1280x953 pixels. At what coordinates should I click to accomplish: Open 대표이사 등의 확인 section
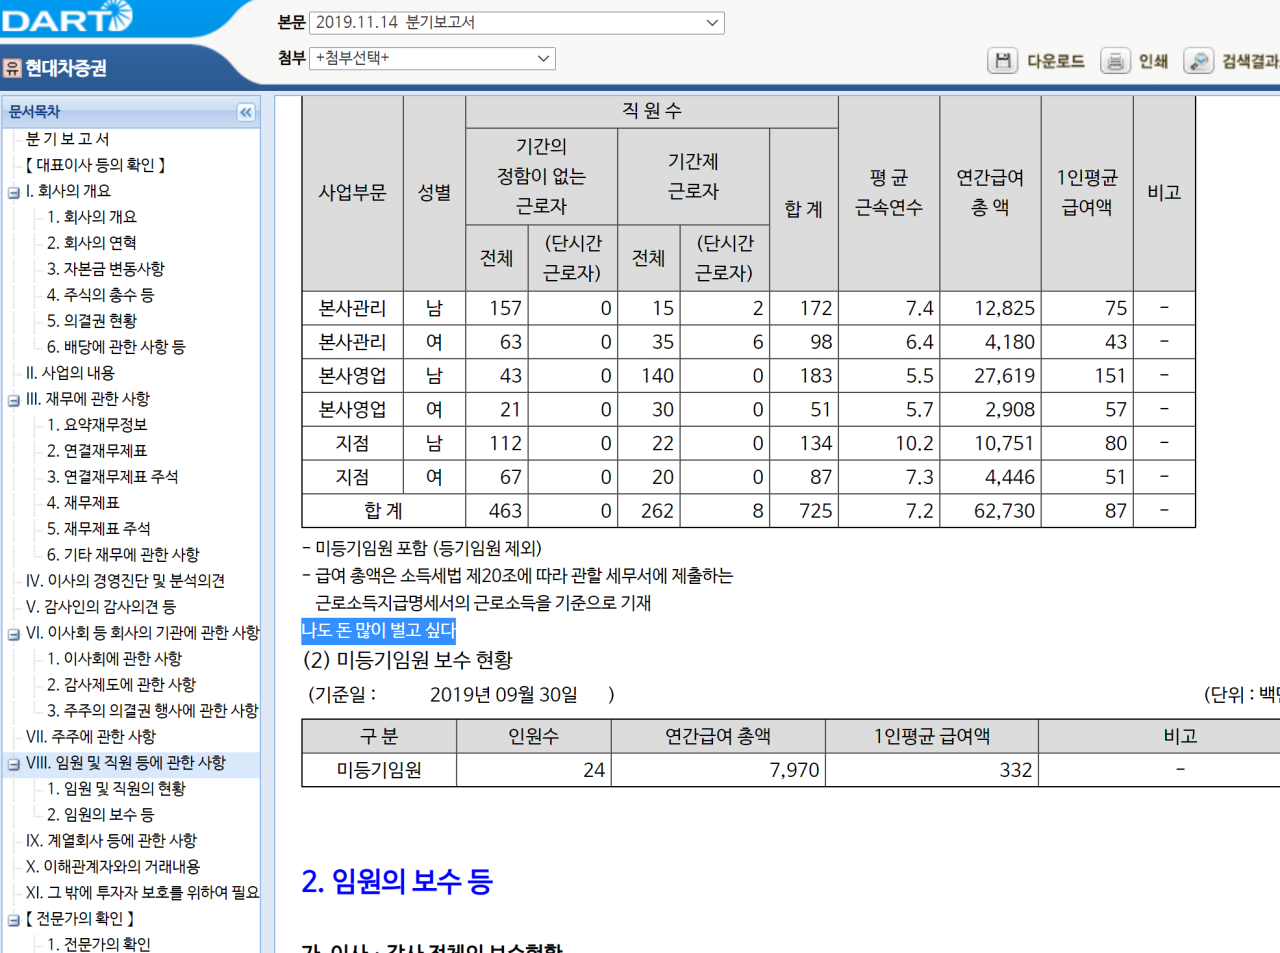click(x=95, y=165)
